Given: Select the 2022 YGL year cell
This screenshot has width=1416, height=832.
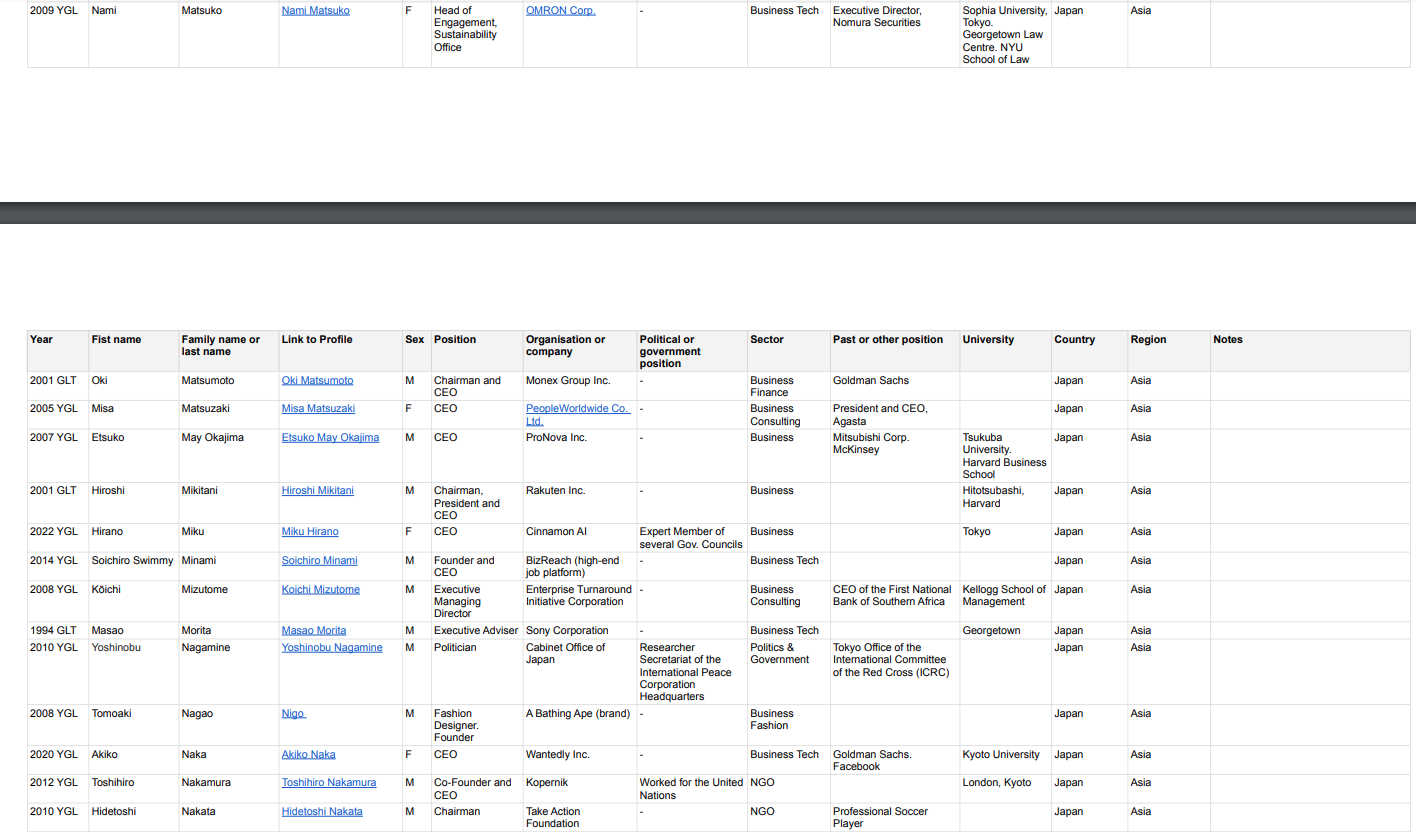Looking at the screenshot, I should [x=58, y=538].
